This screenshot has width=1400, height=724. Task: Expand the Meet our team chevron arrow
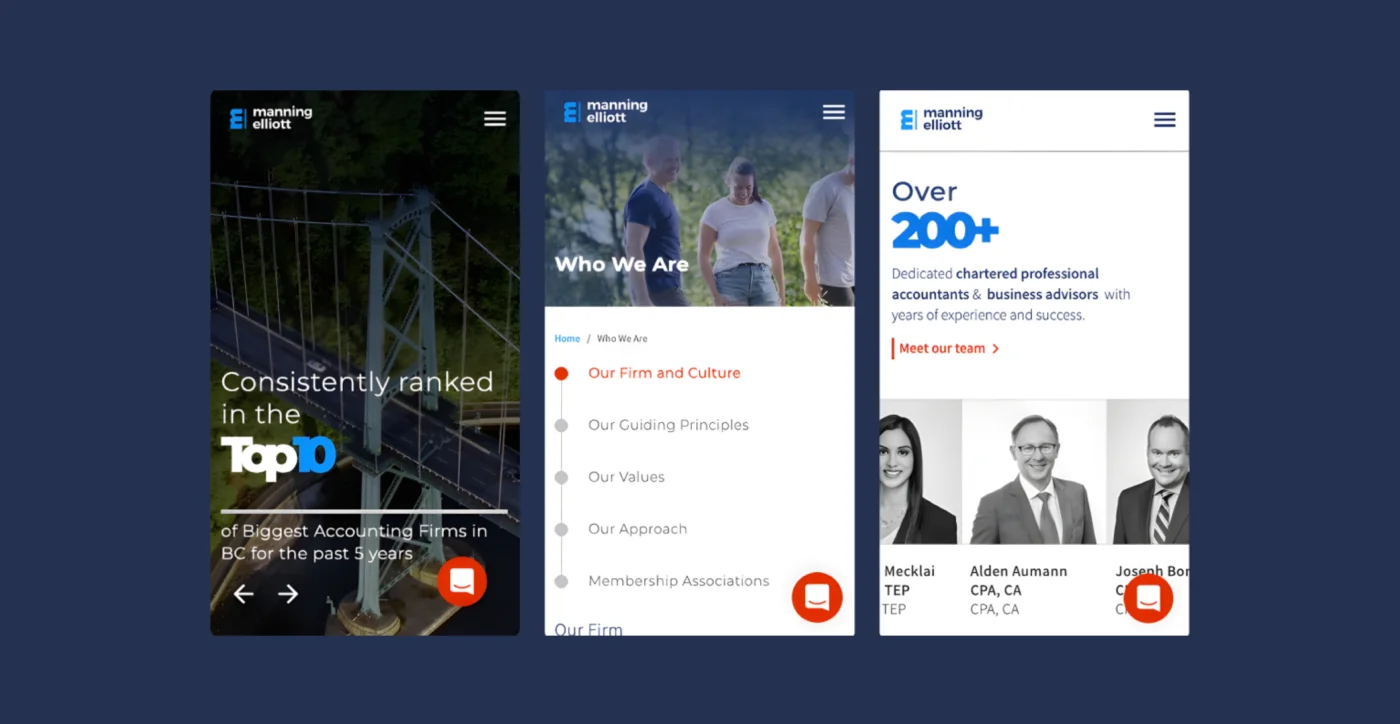tap(995, 349)
